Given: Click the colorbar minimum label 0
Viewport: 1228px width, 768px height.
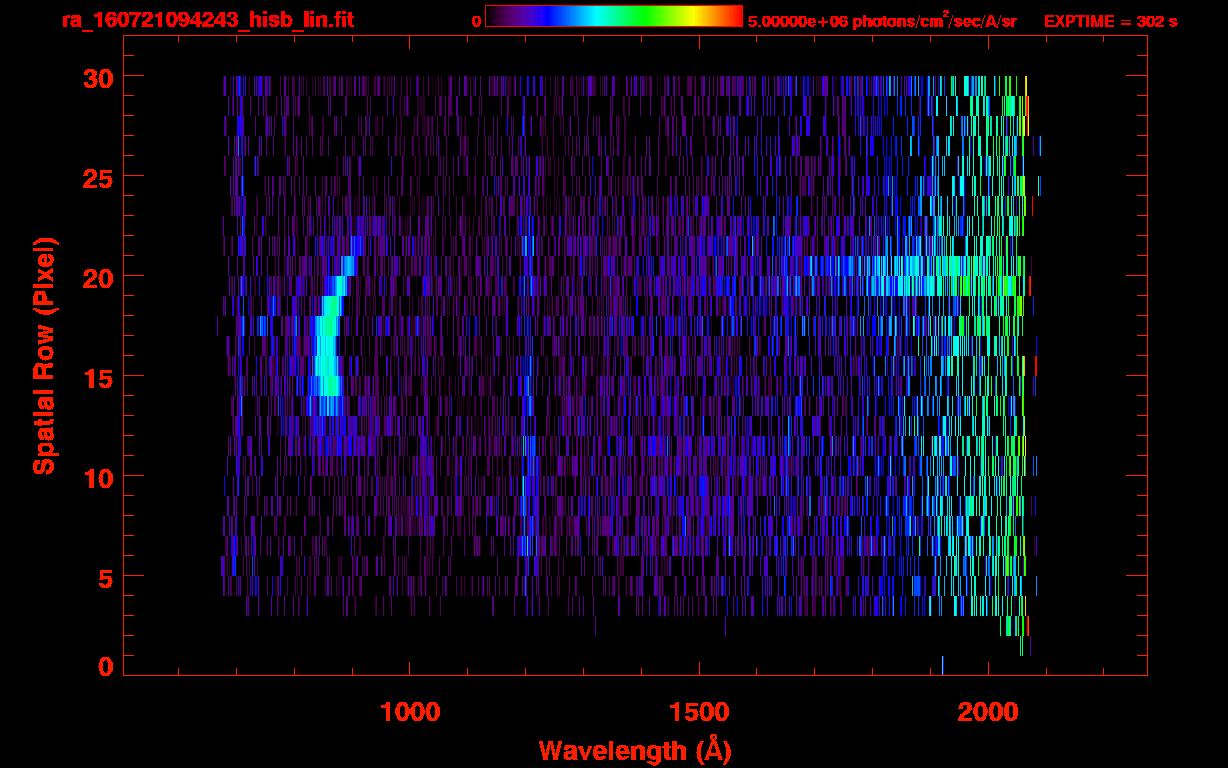Looking at the screenshot, I should coord(477,21).
